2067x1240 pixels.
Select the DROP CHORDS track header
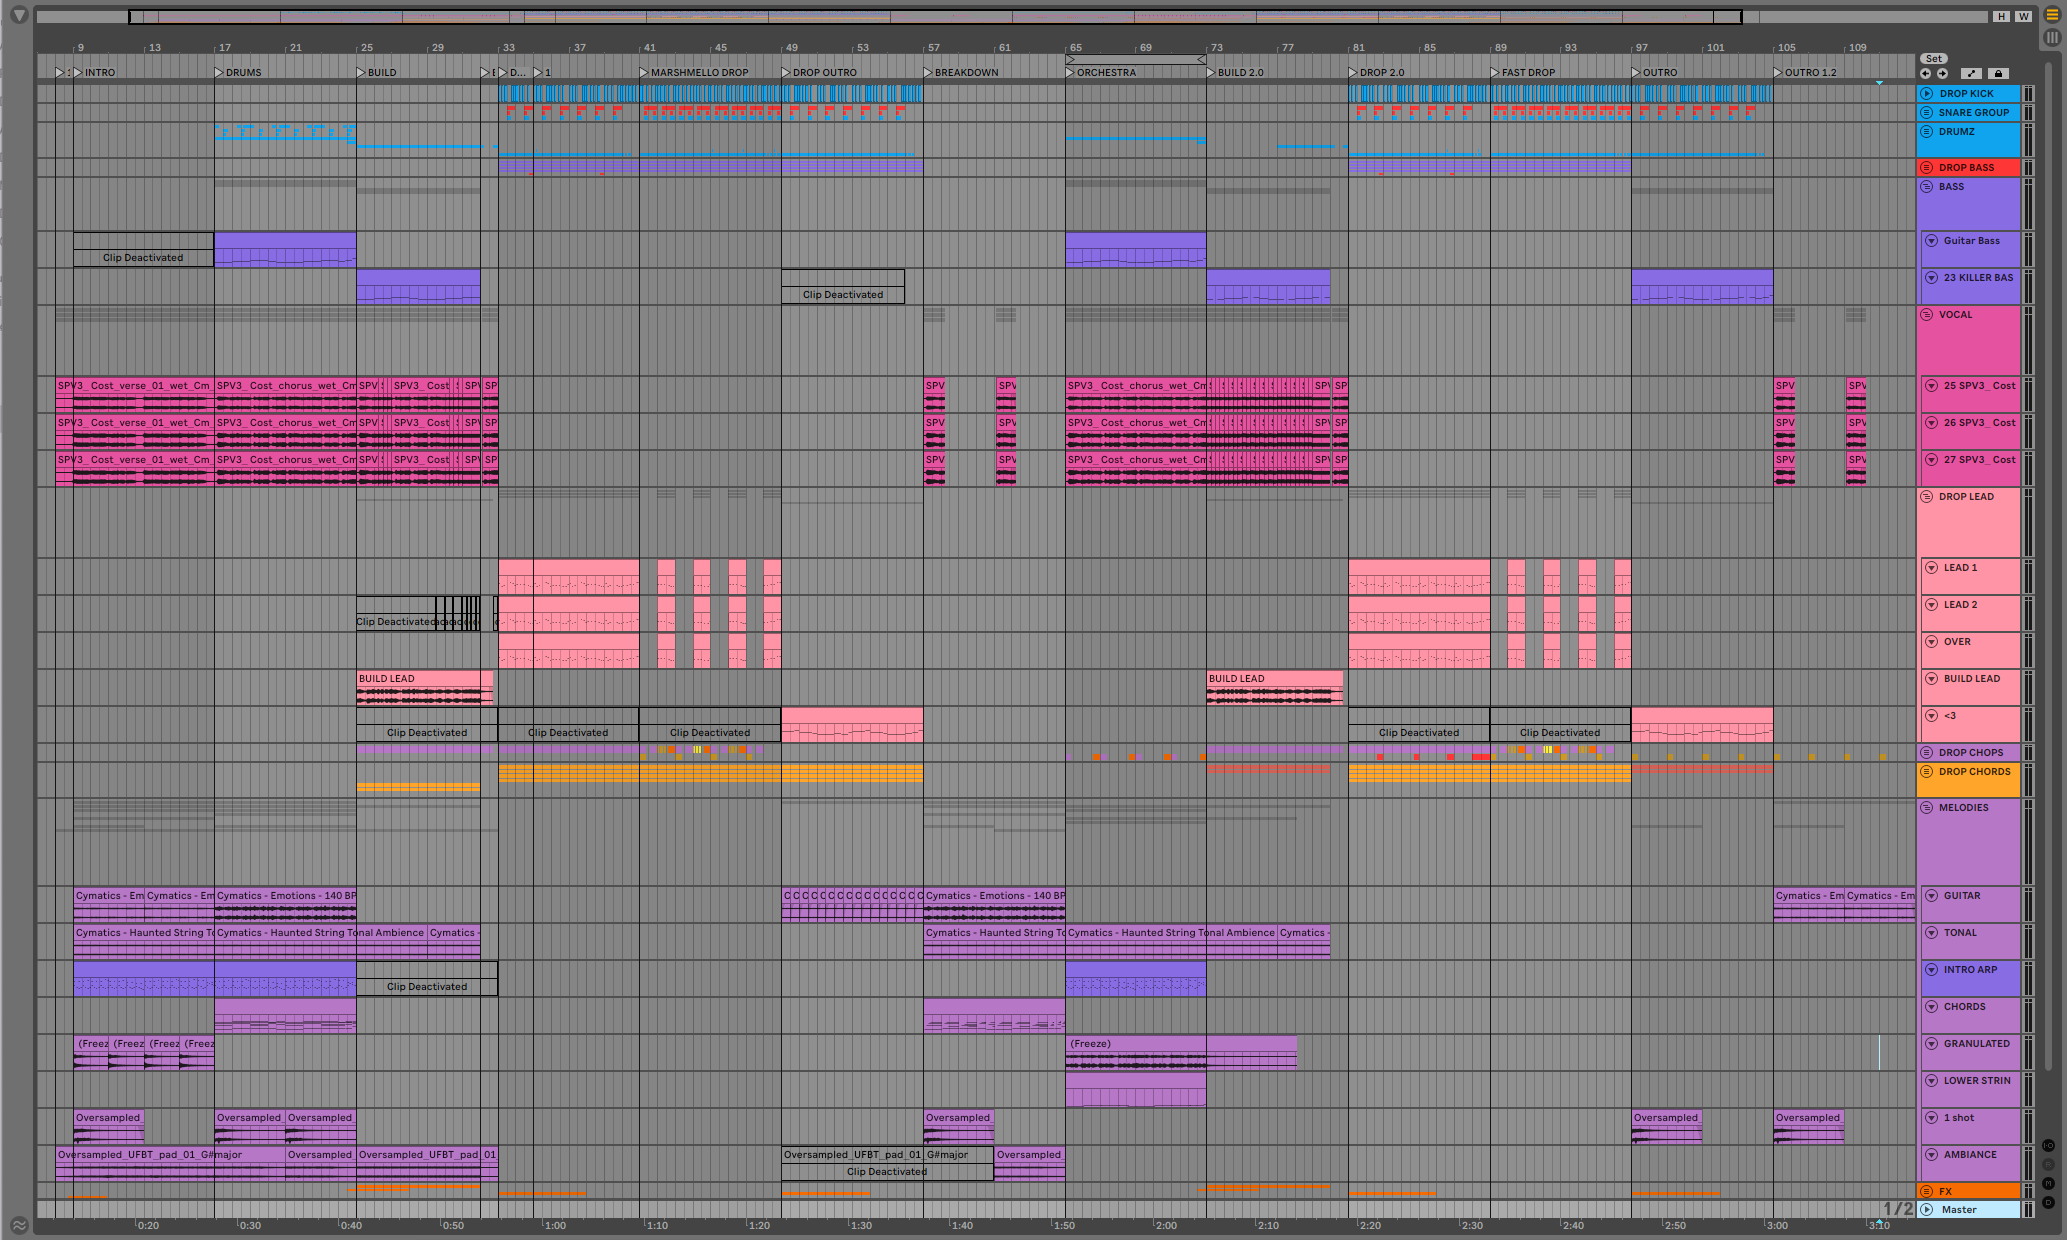(1974, 772)
